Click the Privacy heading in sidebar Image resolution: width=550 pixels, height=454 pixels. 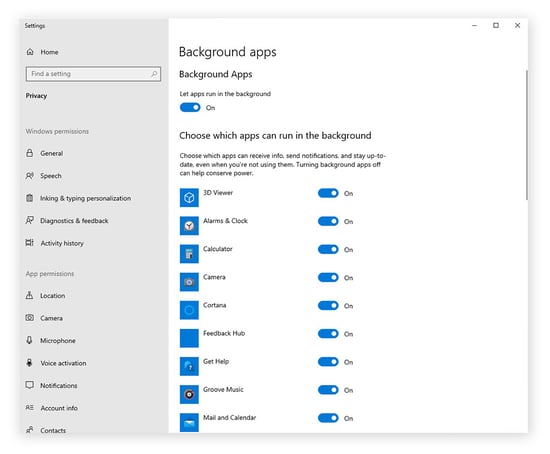36,96
